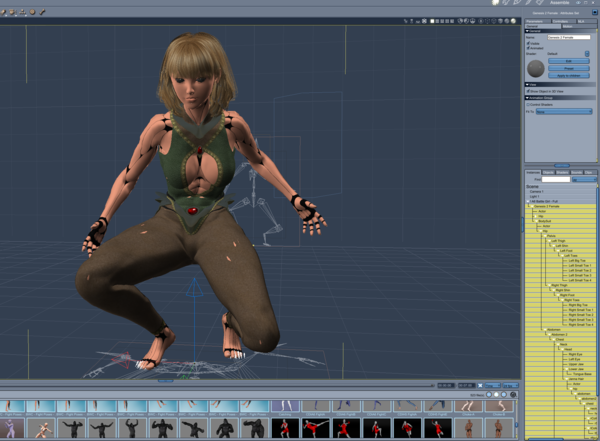Pick the purple figure pose thumbnail
This screenshot has width=600, height=441.
click(x=11, y=428)
